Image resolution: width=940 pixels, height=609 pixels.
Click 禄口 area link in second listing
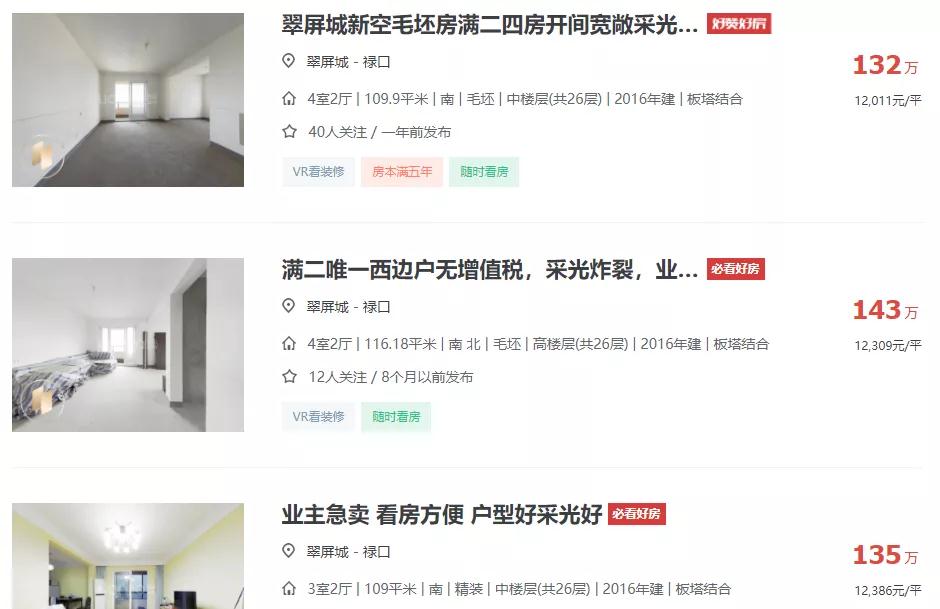[376, 307]
